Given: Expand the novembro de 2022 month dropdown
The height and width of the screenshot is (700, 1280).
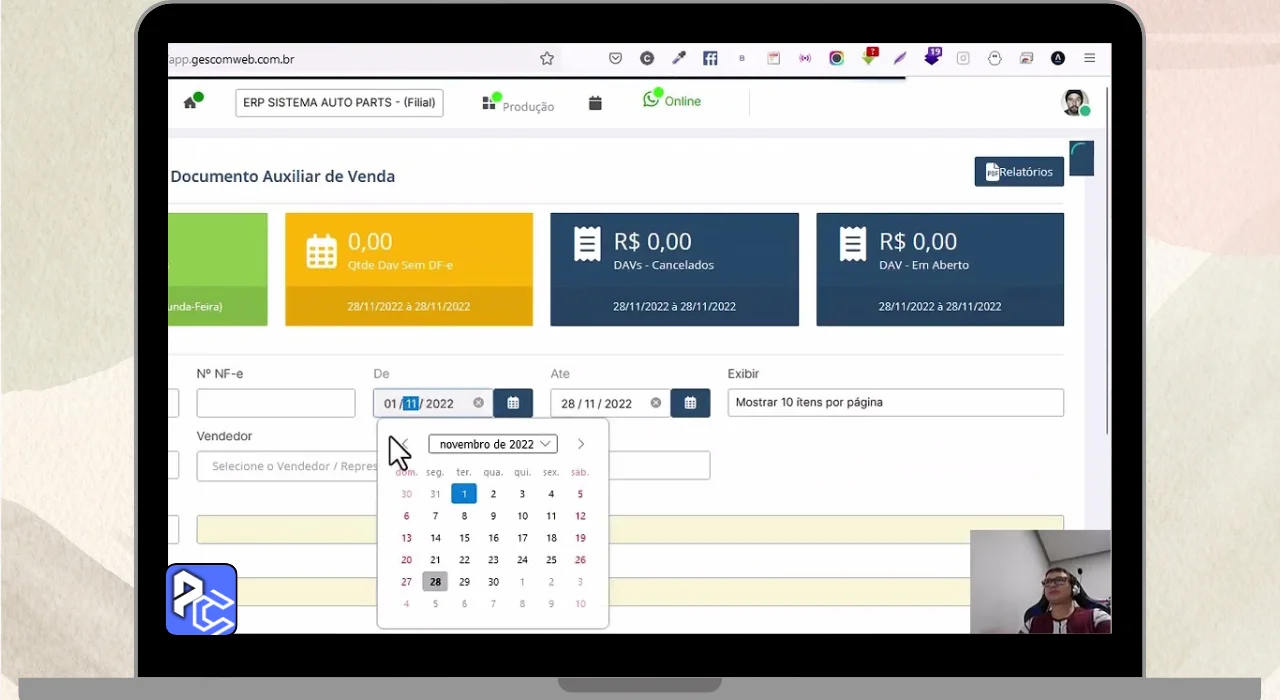Looking at the screenshot, I should (x=493, y=444).
